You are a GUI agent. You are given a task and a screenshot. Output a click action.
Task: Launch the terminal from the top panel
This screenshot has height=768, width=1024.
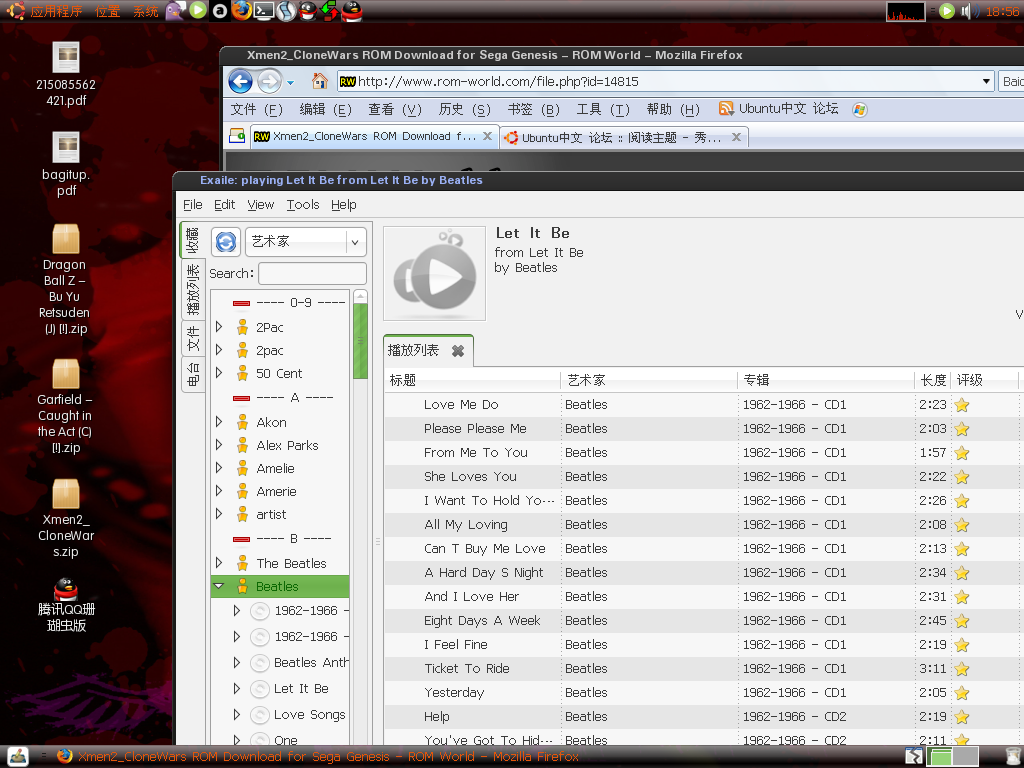click(x=264, y=10)
